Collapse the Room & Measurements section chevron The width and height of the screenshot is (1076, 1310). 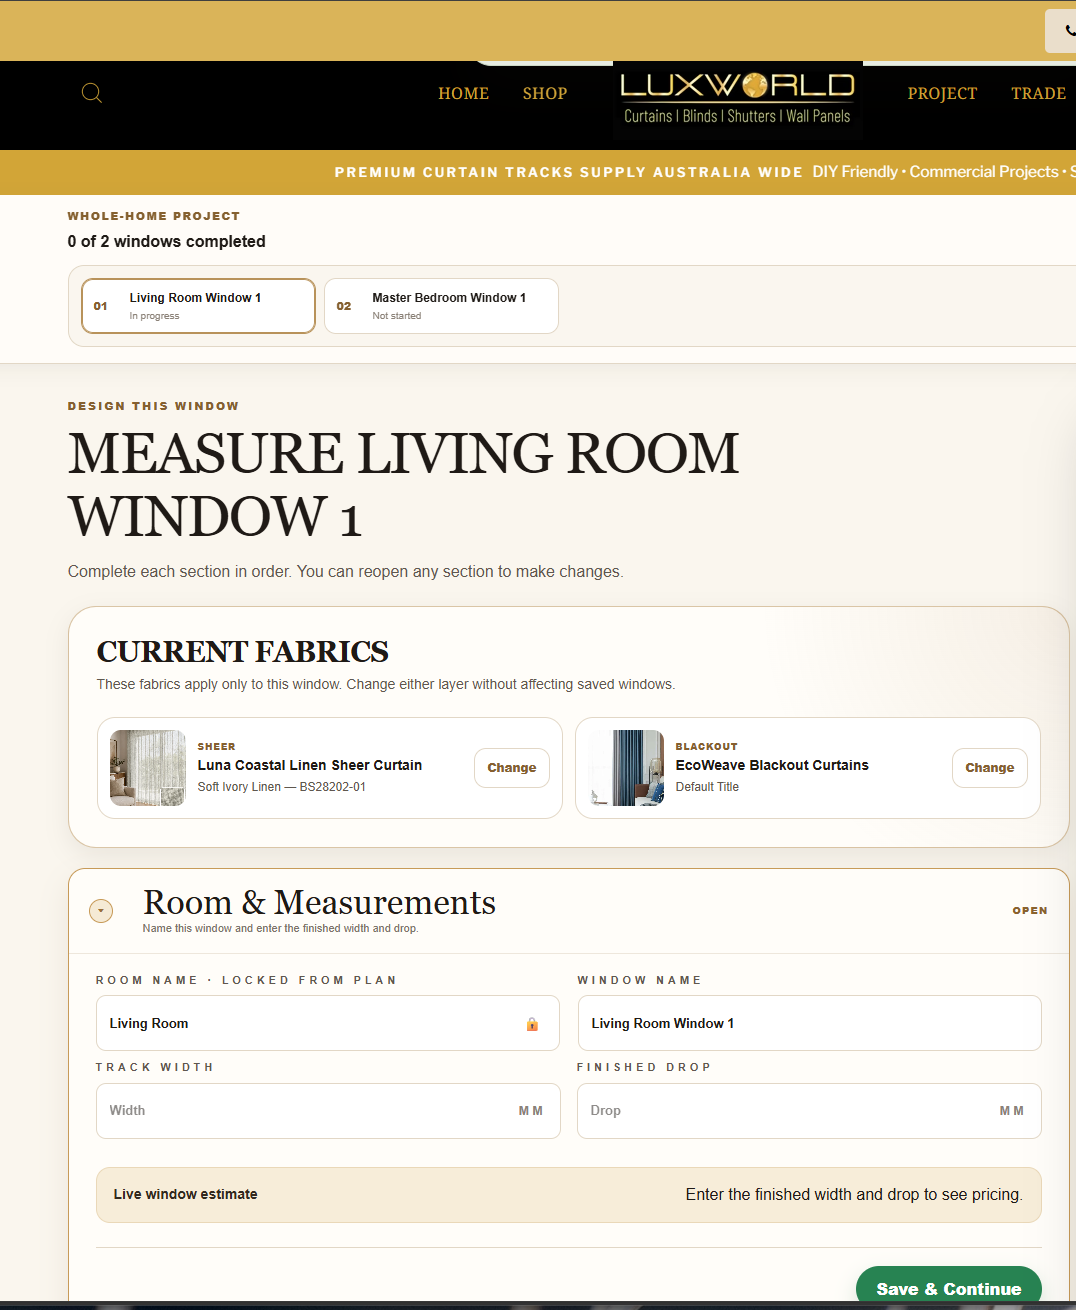101,911
